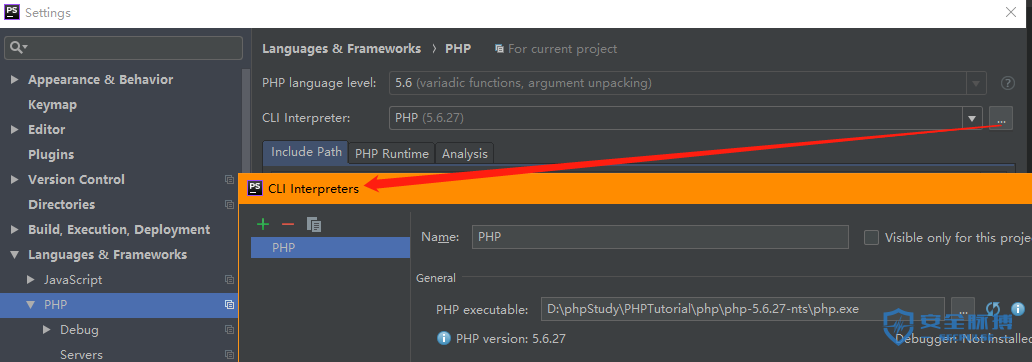Reload PHP executable info with refresh icon
The height and width of the screenshot is (362, 1032).
[993, 308]
